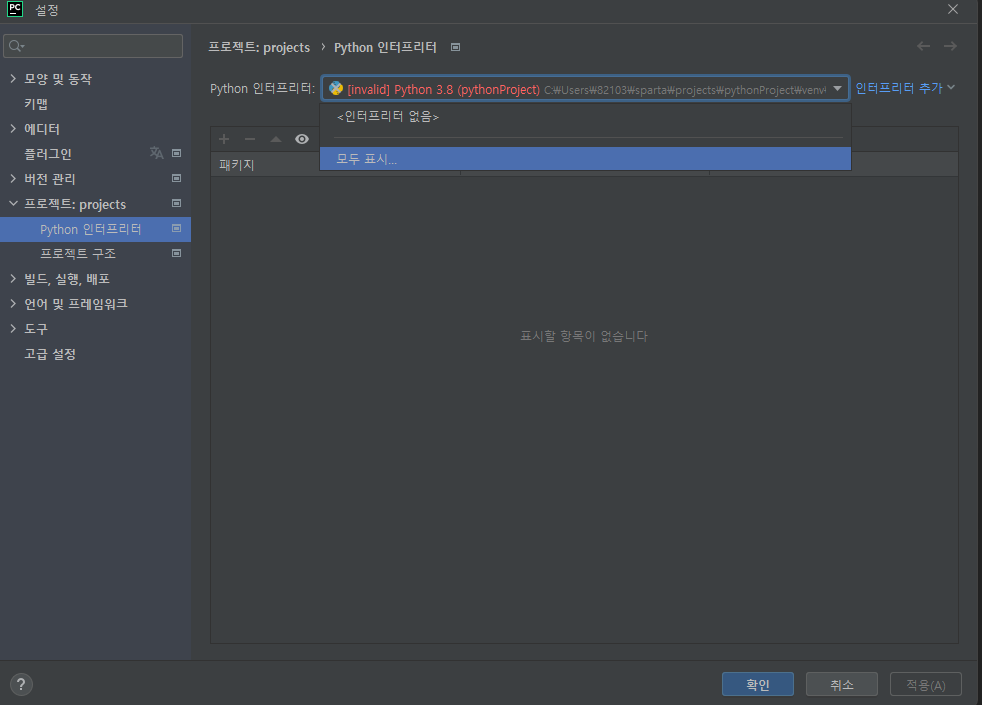
Task: Click project-level marker icon beside 프로젝트: projects
Action: [x=177, y=203]
